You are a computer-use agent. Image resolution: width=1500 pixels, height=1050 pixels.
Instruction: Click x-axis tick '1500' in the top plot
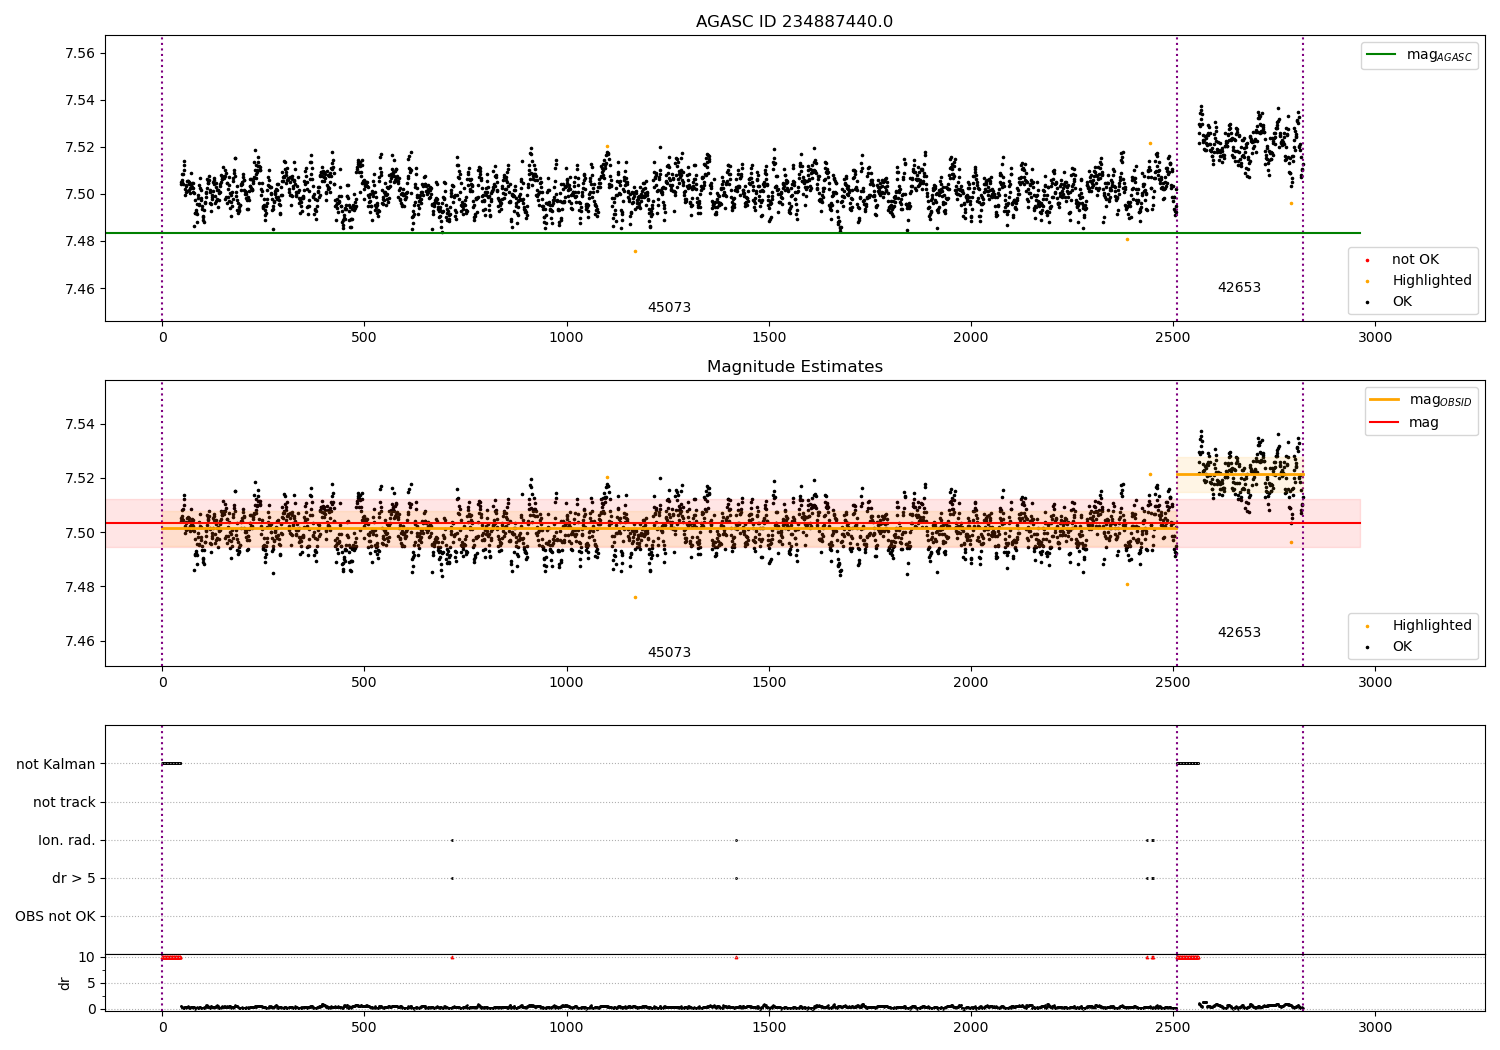click(768, 338)
